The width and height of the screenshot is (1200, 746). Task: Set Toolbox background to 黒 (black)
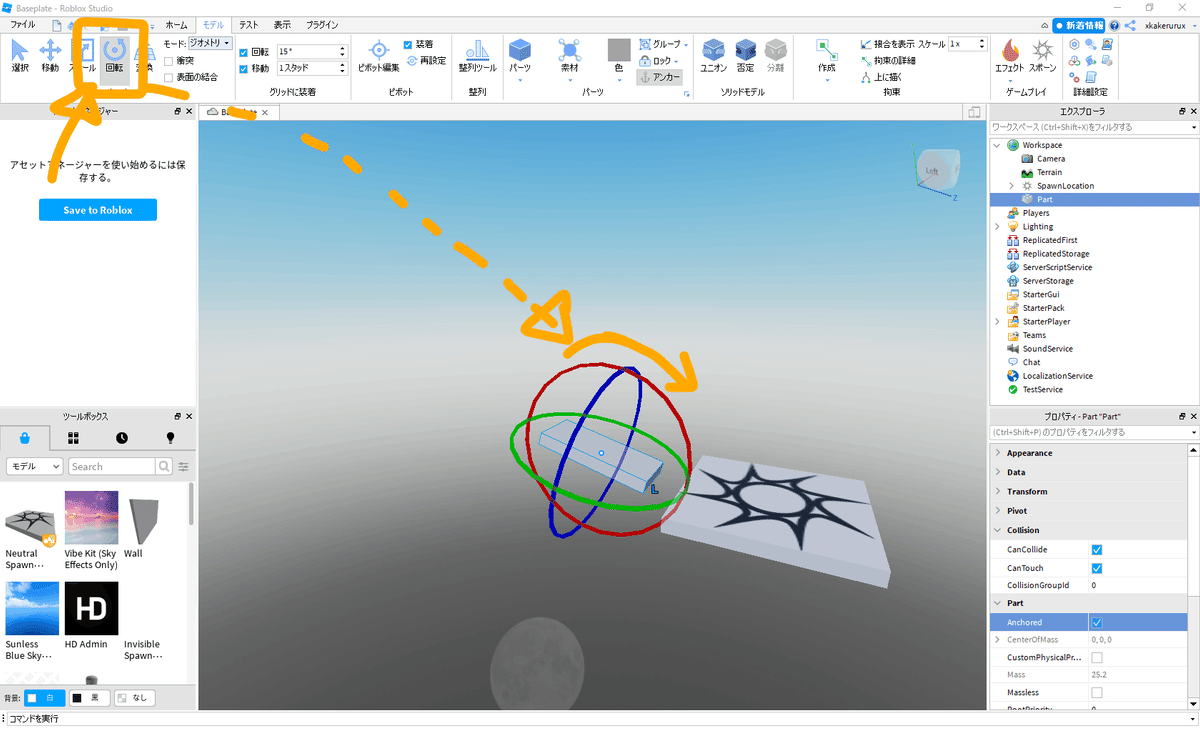pos(88,697)
